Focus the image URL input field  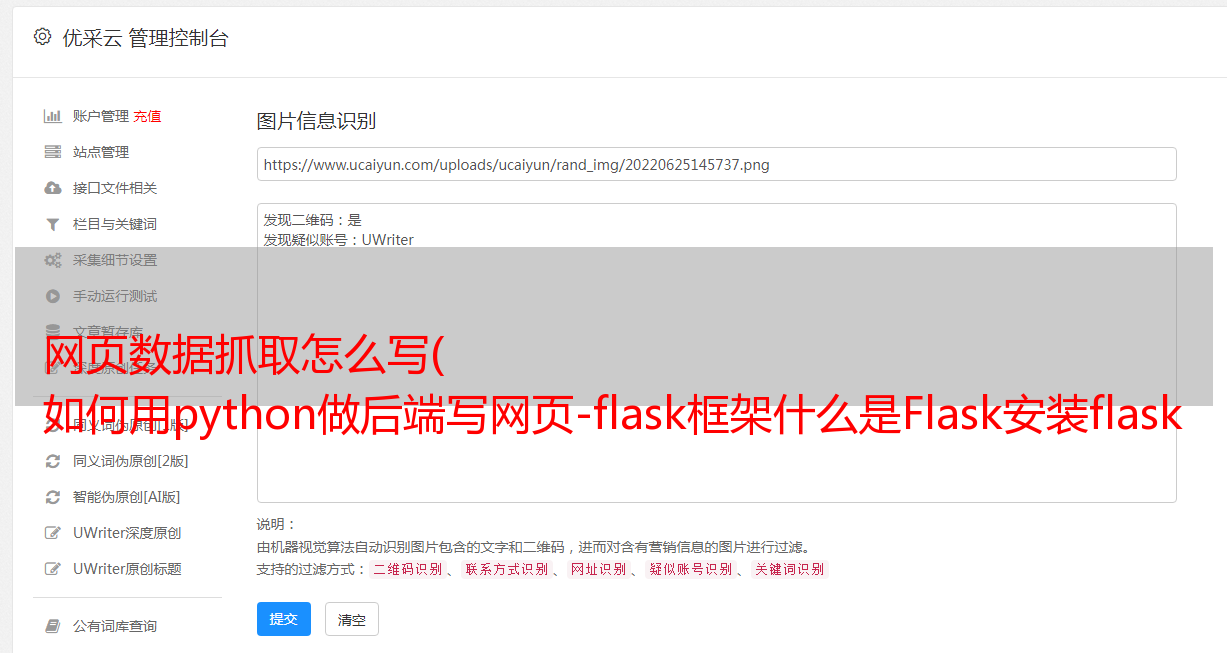point(716,164)
